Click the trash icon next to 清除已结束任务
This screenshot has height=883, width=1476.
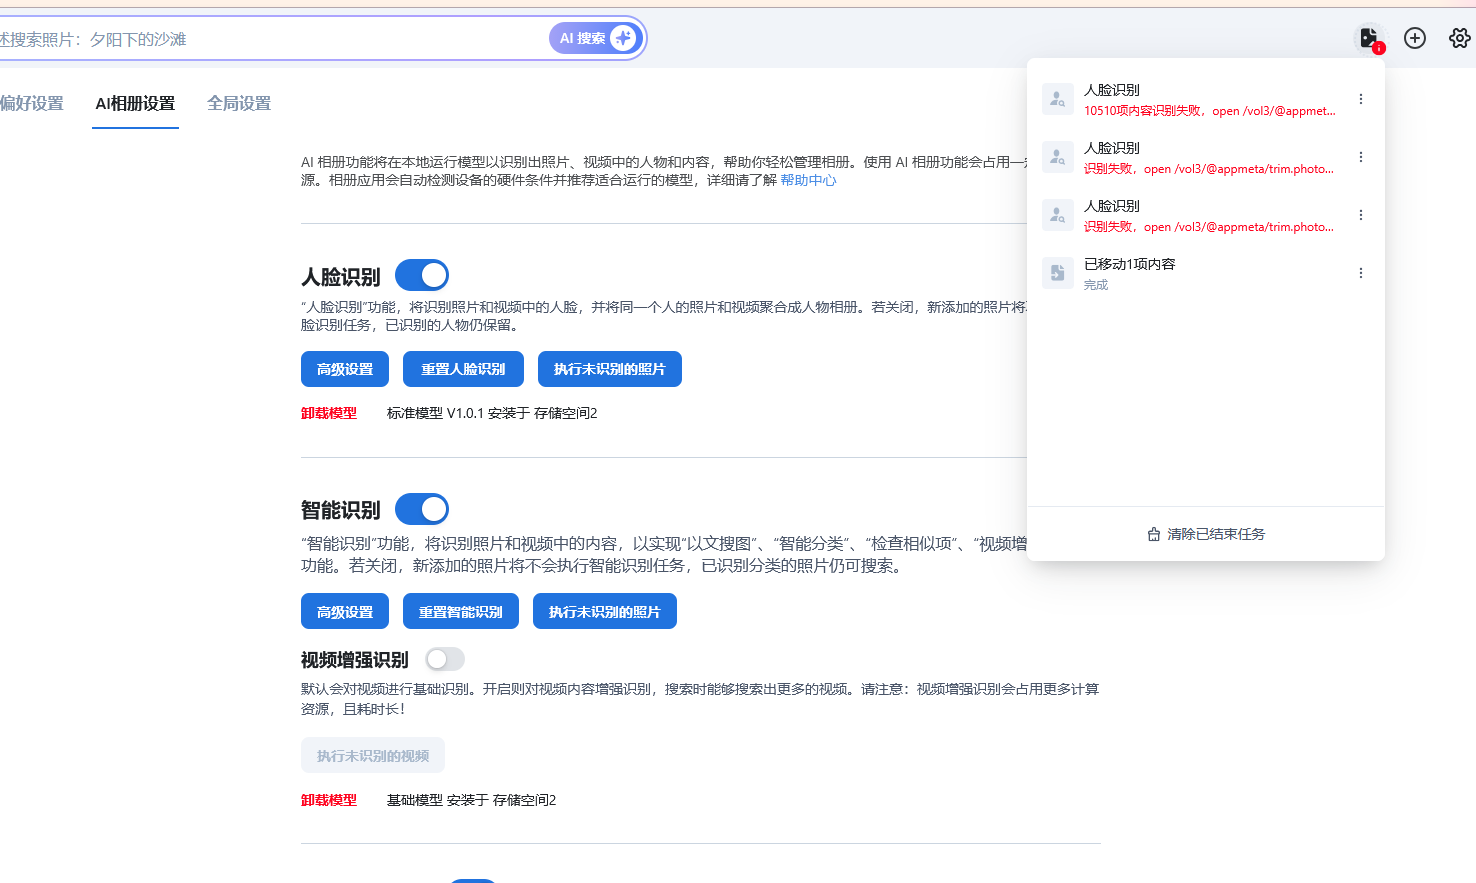point(1152,533)
